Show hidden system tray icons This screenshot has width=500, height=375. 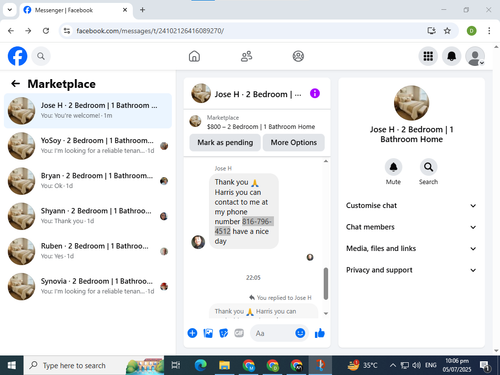(393, 365)
